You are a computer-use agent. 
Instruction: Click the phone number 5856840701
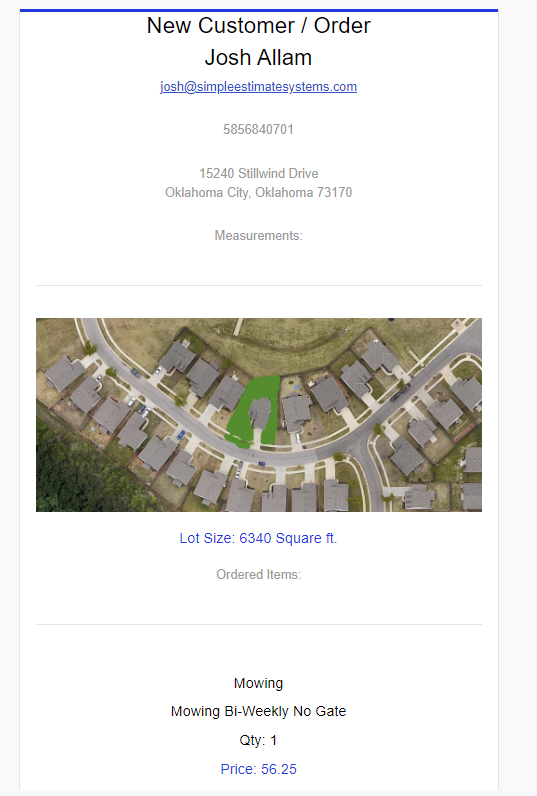pos(258,129)
